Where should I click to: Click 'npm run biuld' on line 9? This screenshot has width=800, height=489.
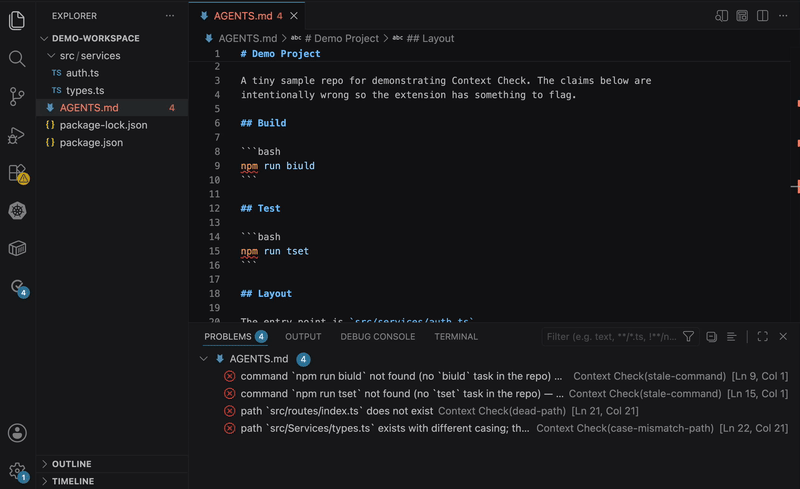point(278,166)
